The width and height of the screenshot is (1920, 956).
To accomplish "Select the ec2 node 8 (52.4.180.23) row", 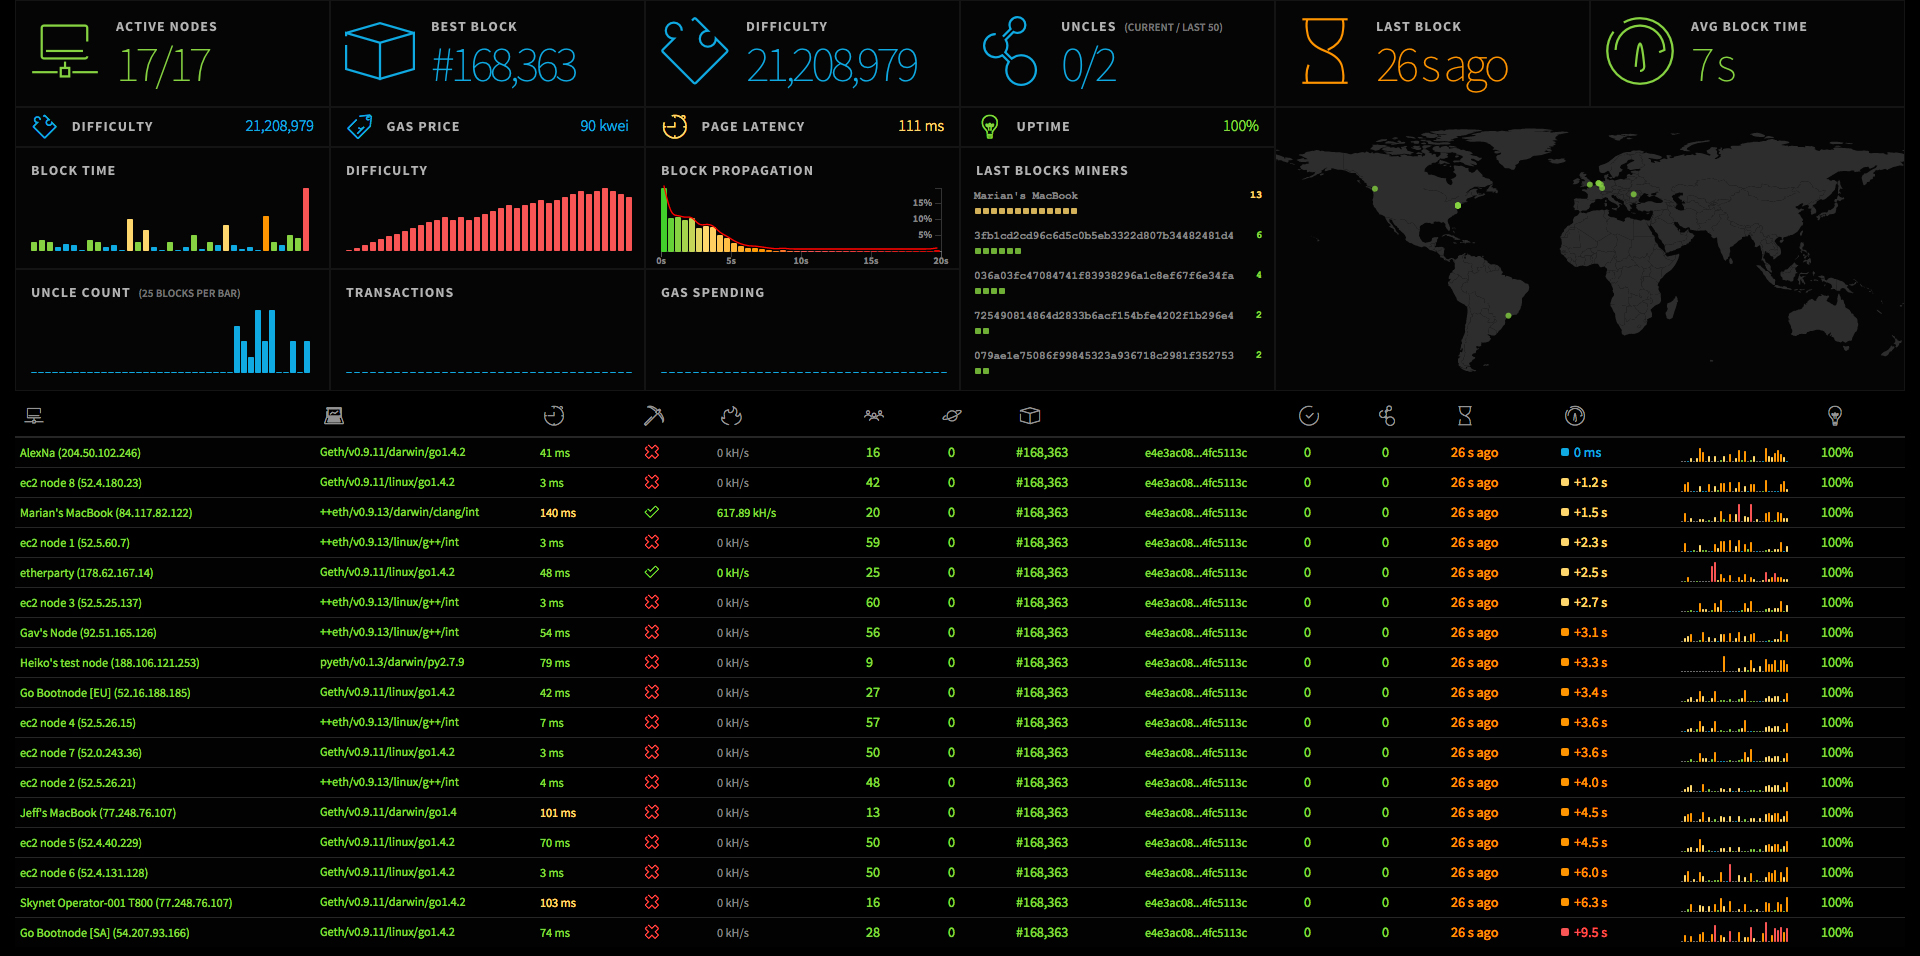I will [x=960, y=483].
